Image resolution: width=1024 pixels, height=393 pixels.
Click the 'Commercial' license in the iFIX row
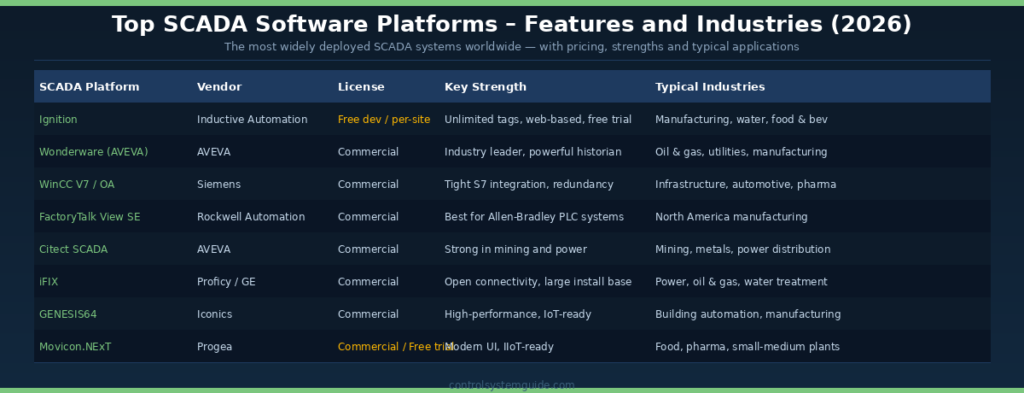tap(368, 282)
